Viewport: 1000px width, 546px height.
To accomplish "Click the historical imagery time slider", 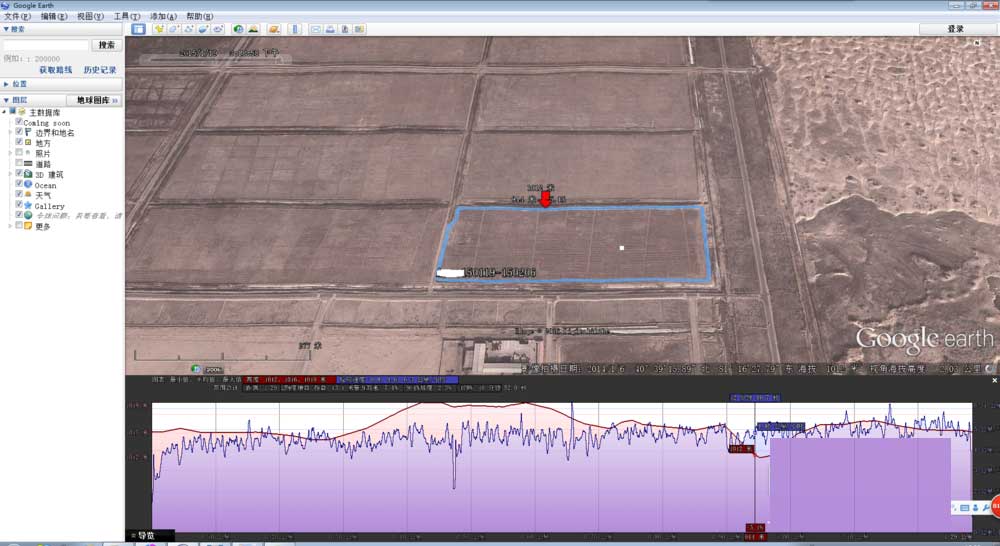I will pos(216,59).
